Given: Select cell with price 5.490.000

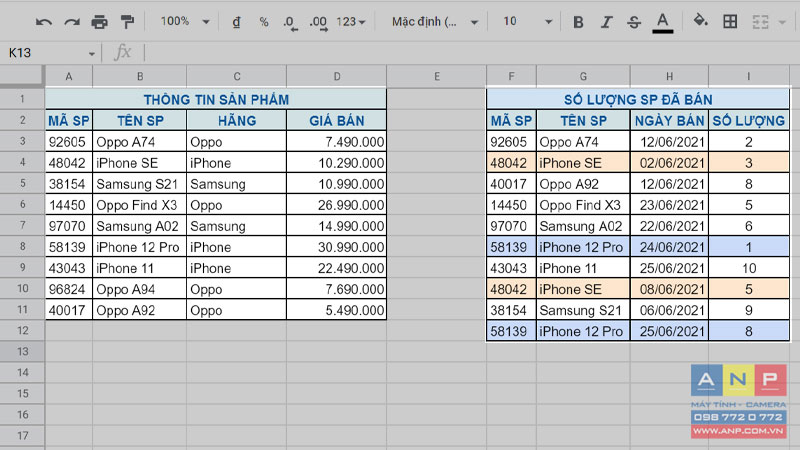Looking at the screenshot, I should 337,310.
